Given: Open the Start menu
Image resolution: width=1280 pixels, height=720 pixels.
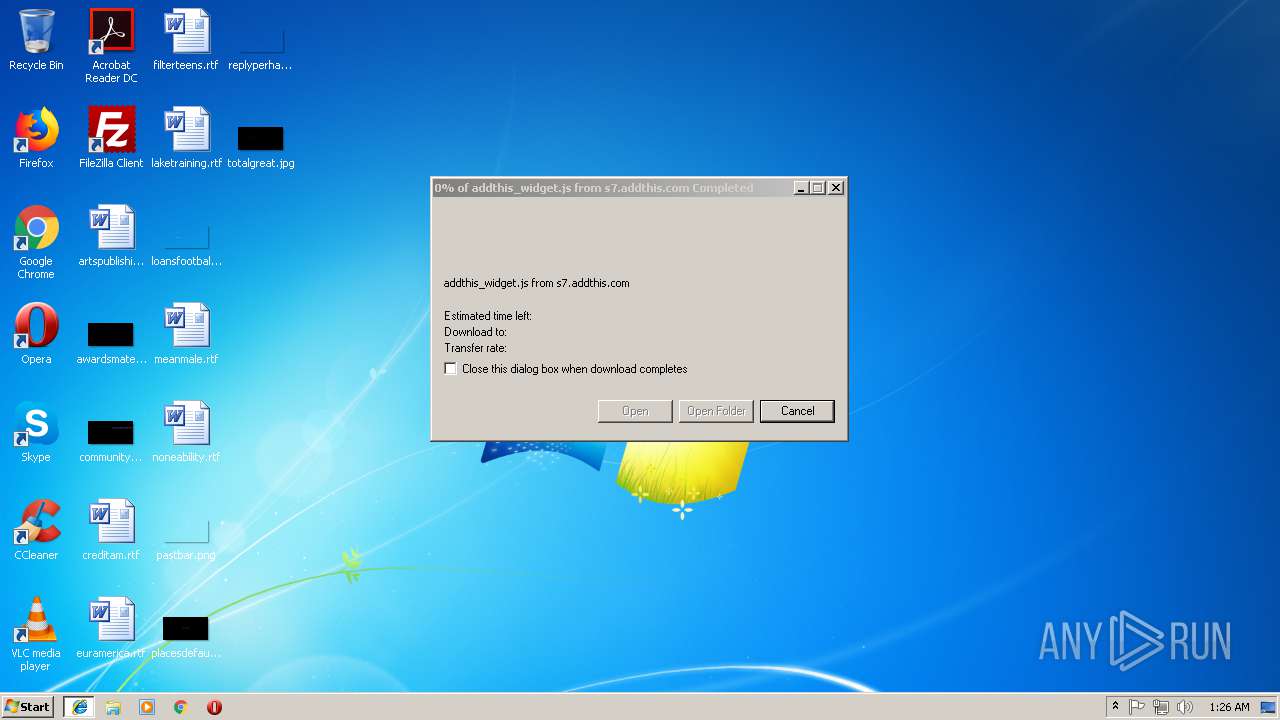Looking at the screenshot, I should (28, 707).
